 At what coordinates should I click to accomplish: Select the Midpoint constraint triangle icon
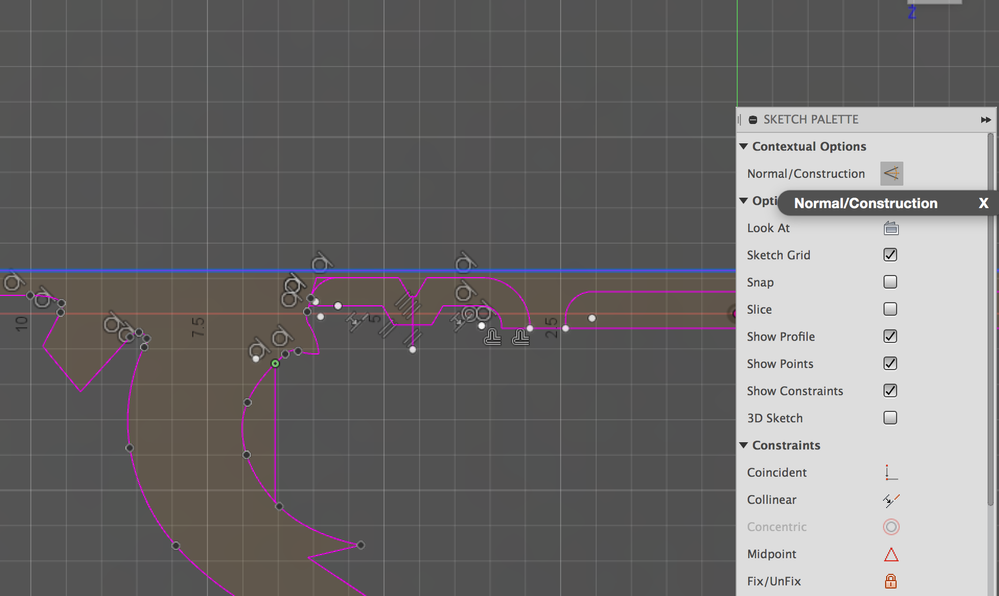891,554
